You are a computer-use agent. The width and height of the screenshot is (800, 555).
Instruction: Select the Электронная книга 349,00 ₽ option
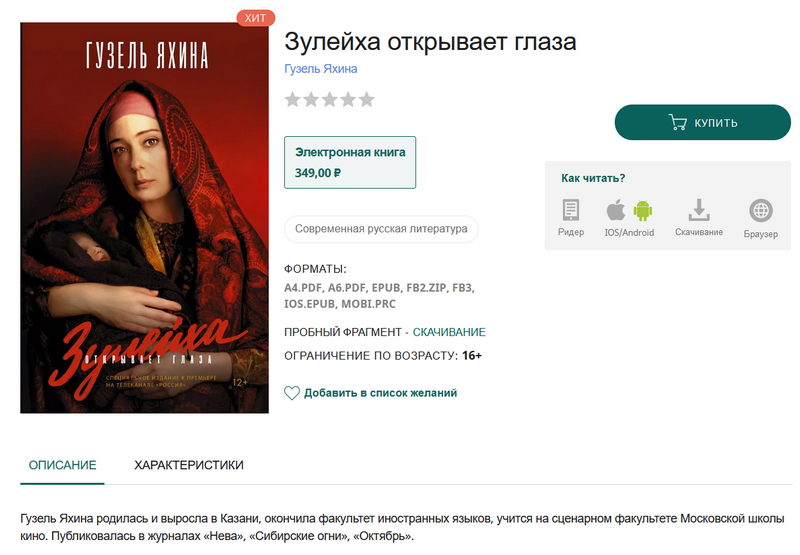coord(350,162)
